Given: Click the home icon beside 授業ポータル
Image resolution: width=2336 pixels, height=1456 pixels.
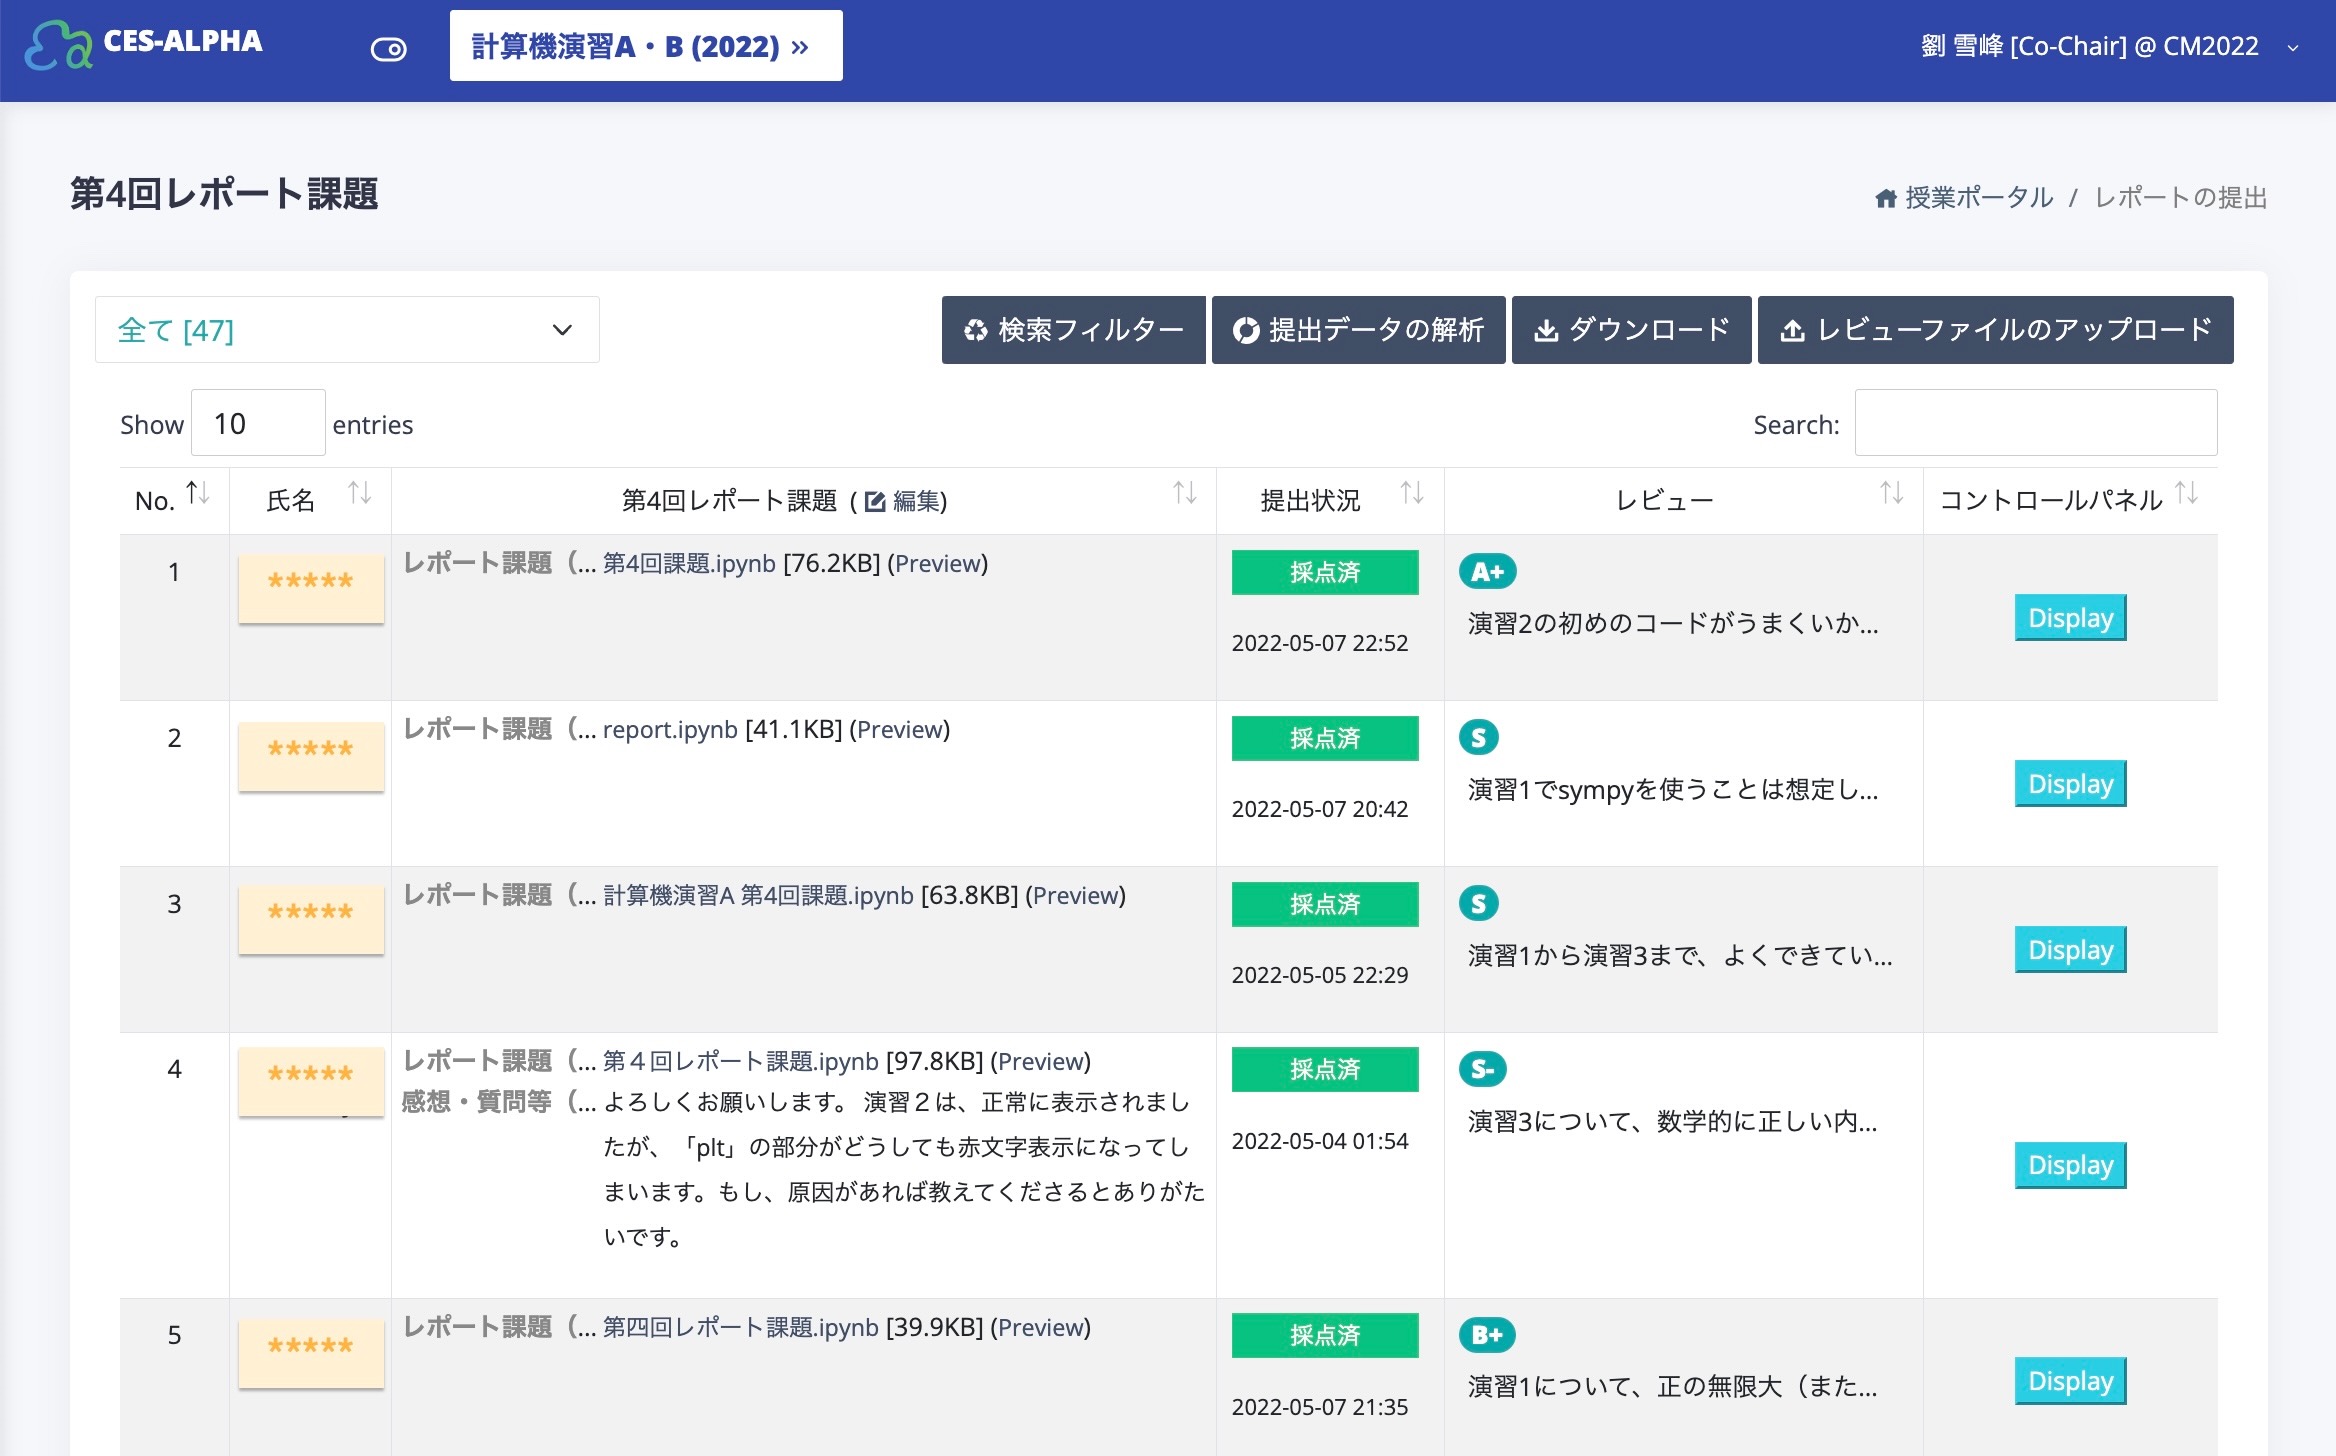Looking at the screenshot, I should coord(1885,198).
